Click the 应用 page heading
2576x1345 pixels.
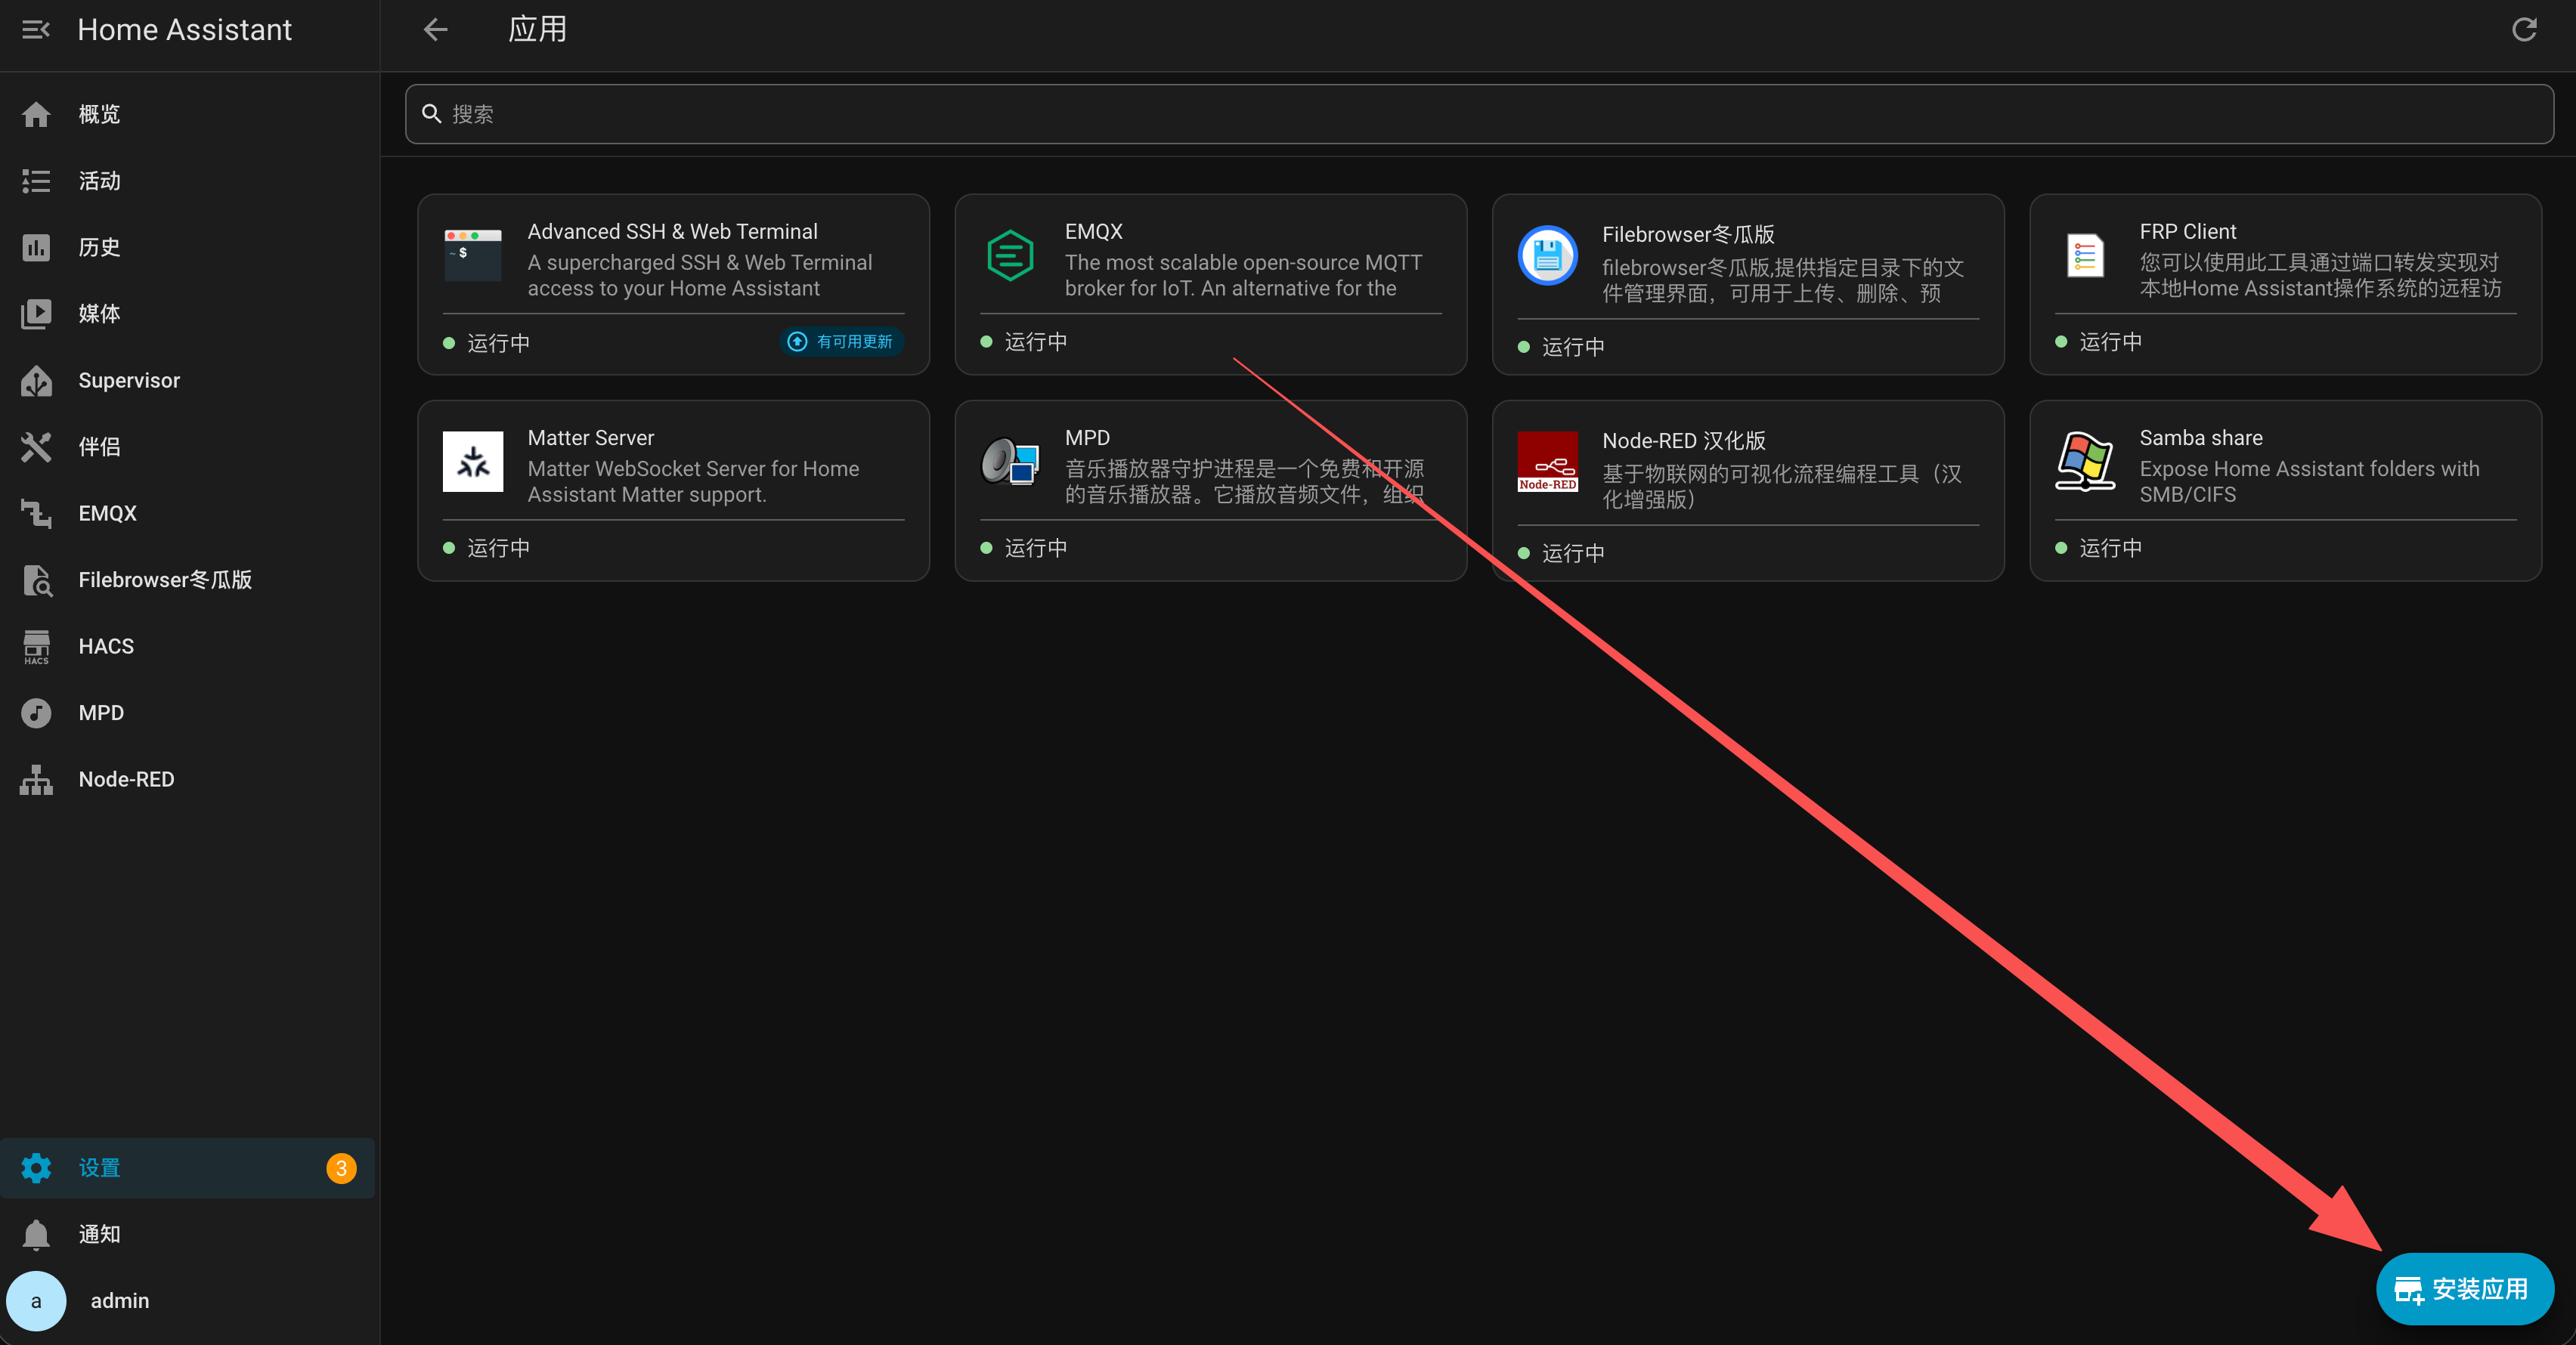pos(537,30)
